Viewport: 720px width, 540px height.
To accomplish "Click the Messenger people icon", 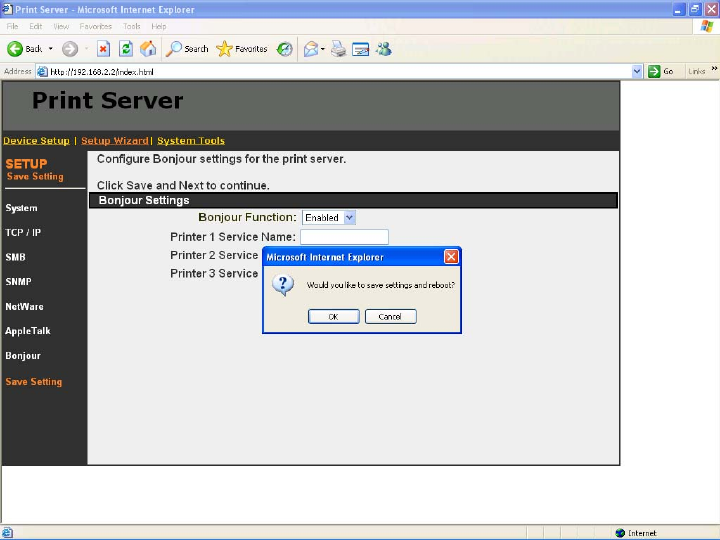I will (x=384, y=49).
